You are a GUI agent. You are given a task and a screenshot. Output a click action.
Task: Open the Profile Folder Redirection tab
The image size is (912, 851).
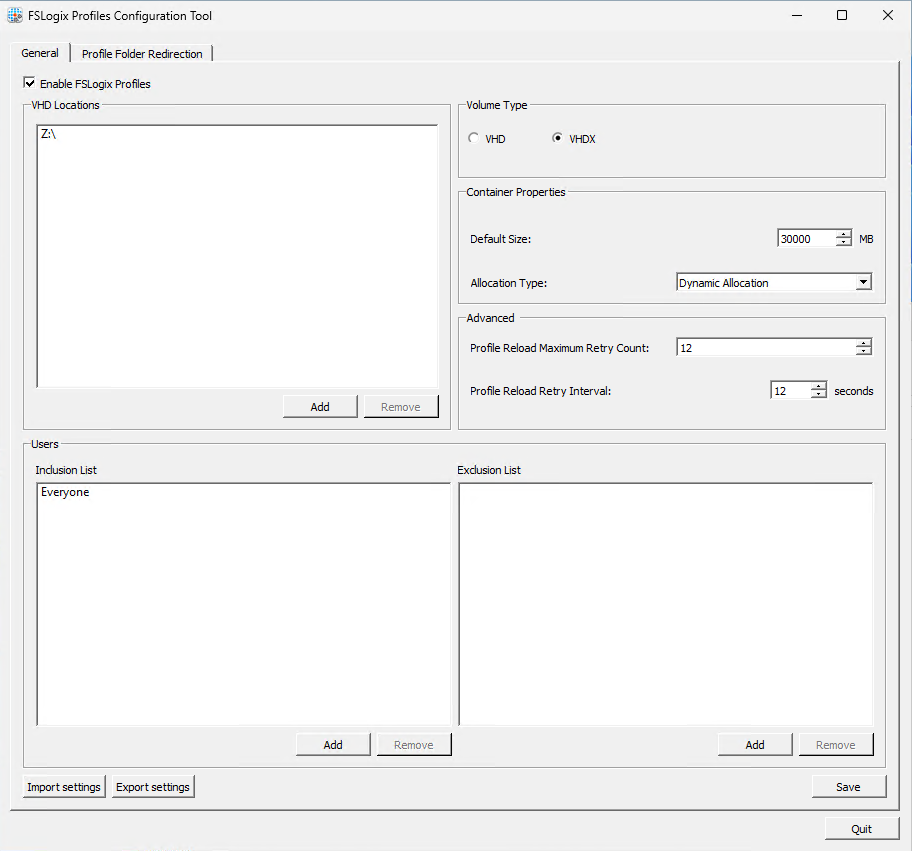pyautogui.click(x=142, y=54)
